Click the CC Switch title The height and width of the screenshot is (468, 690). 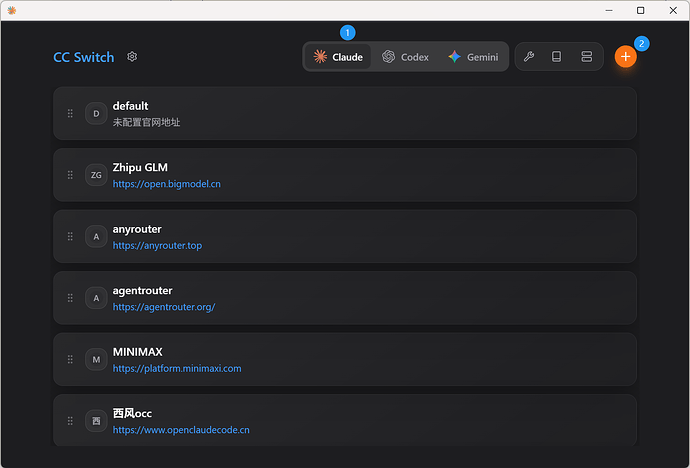(84, 57)
